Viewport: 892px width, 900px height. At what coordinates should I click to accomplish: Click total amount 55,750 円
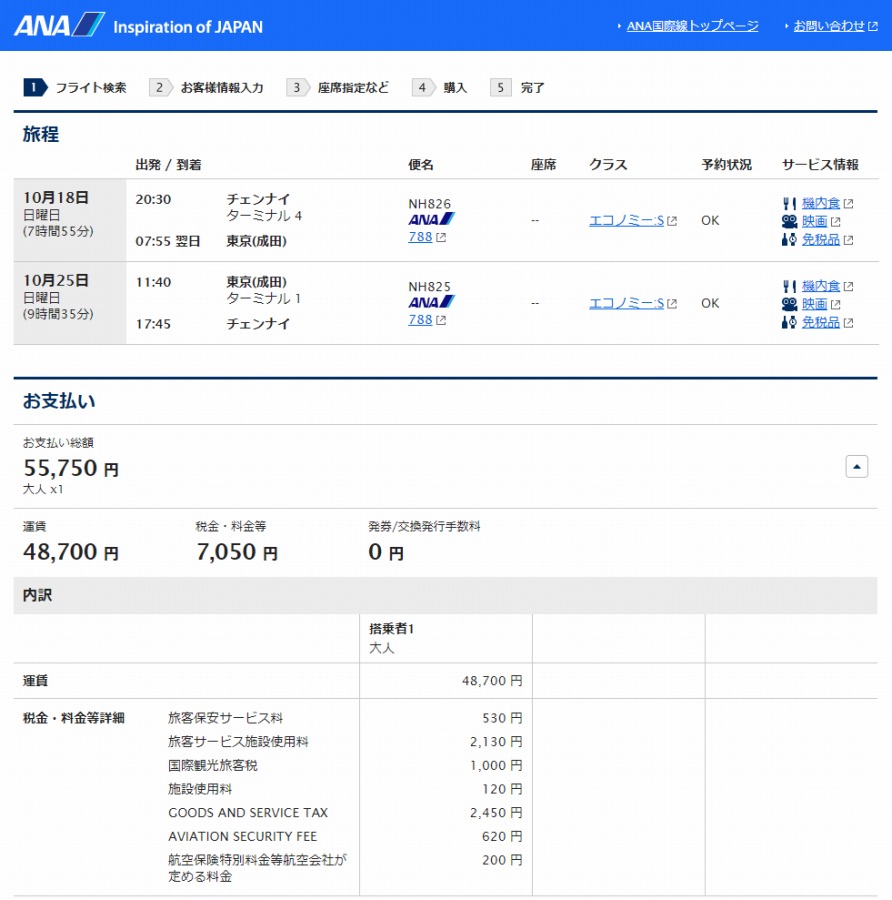[x=71, y=468]
